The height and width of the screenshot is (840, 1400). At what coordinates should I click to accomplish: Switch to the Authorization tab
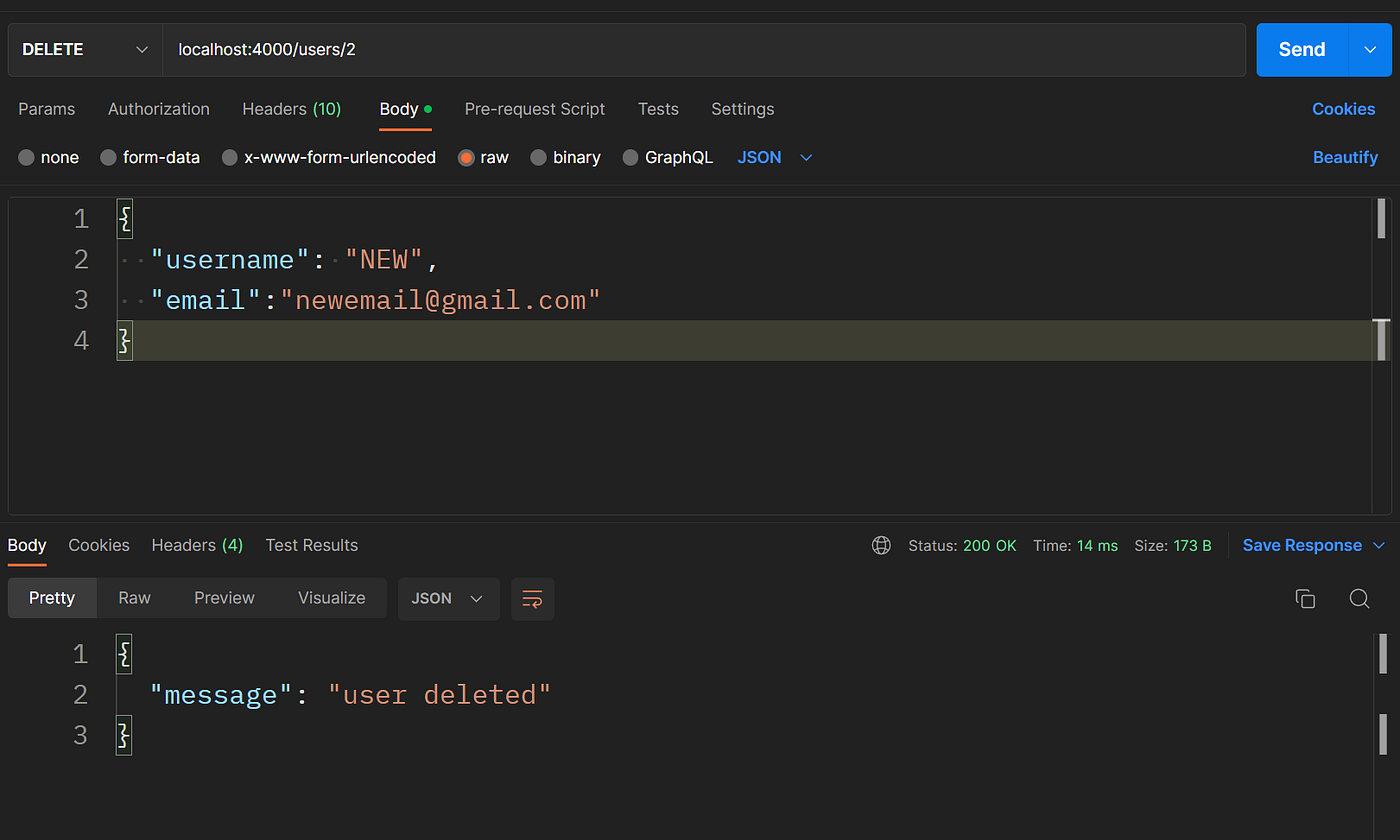(159, 109)
